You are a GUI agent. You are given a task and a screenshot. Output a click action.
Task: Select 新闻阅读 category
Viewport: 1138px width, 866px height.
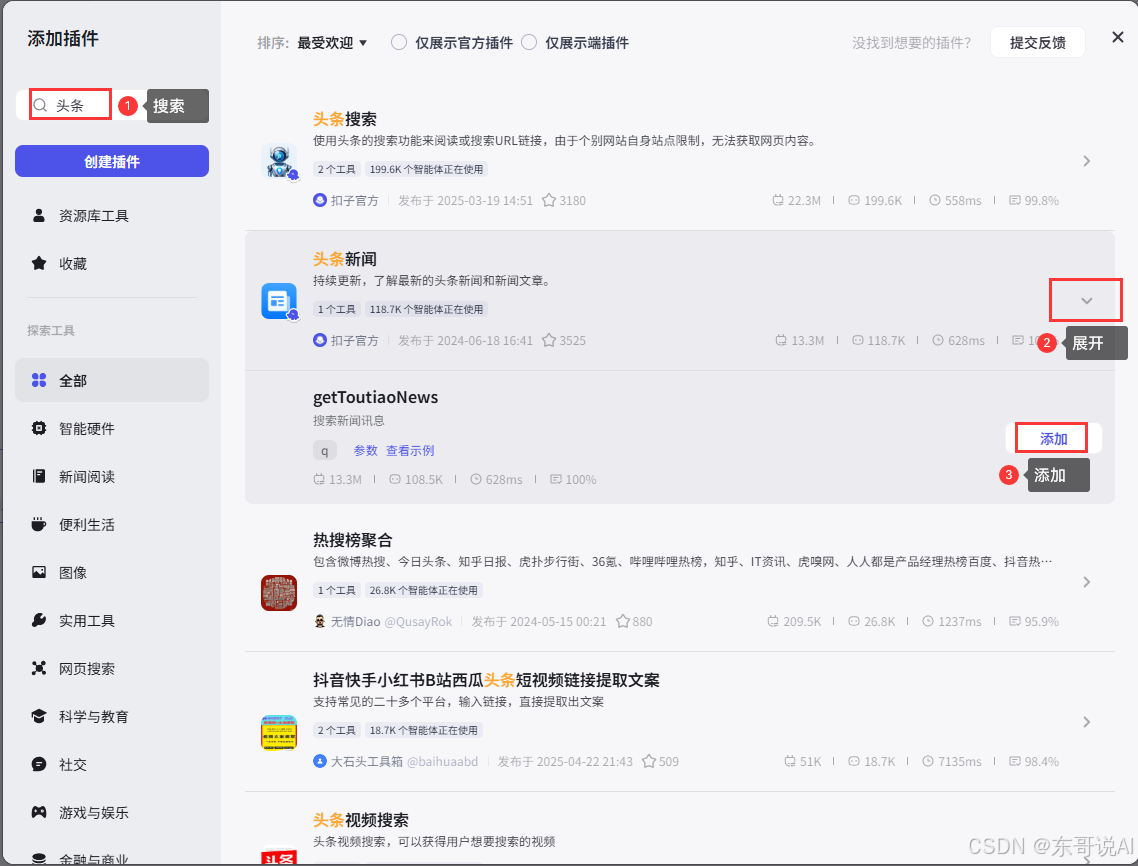pos(112,476)
